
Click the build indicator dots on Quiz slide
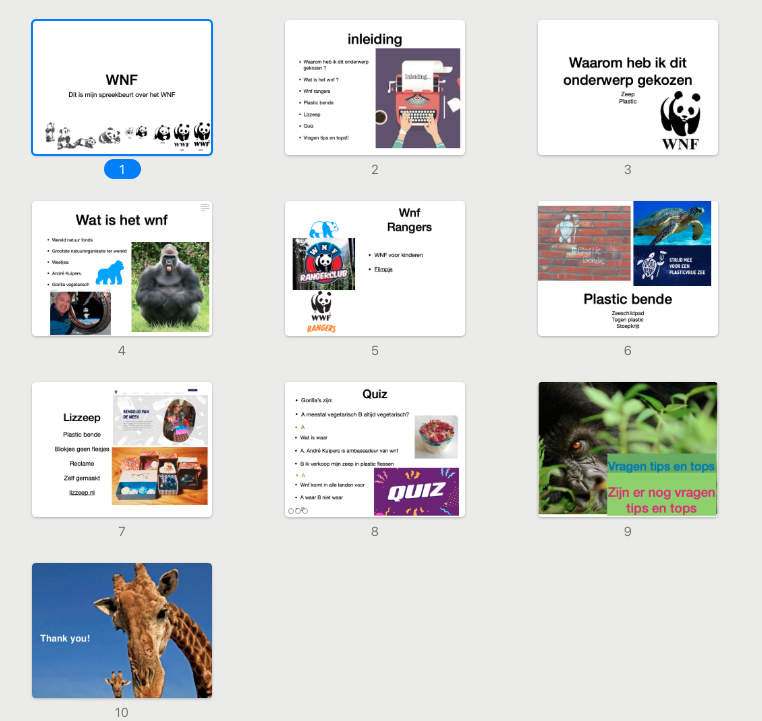298,510
